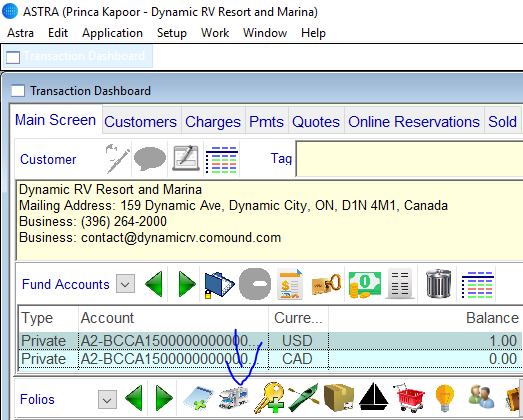Click the customer address details box
The height and width of the screenshot is (420, 523).
[270, 220]
